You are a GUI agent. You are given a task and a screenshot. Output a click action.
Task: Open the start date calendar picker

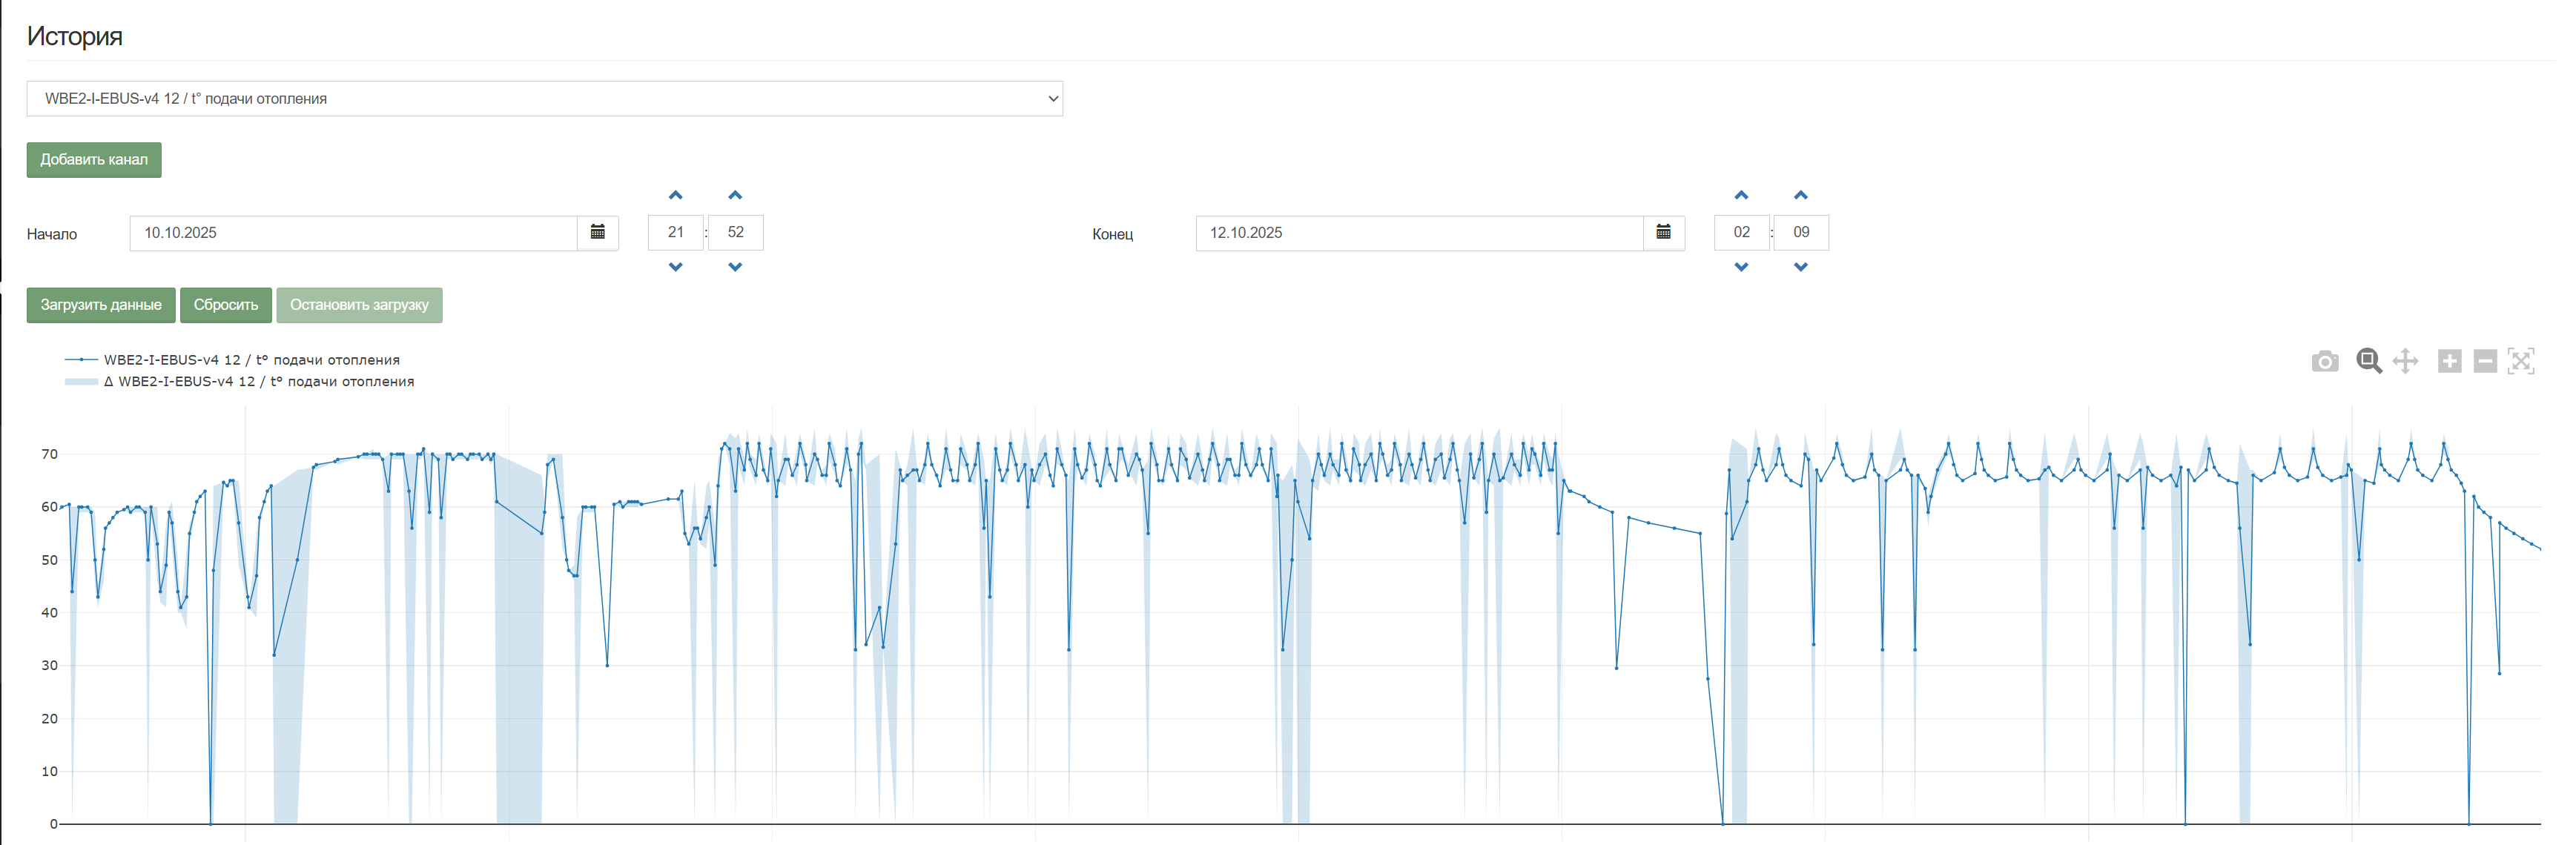[x=598, y=232]
